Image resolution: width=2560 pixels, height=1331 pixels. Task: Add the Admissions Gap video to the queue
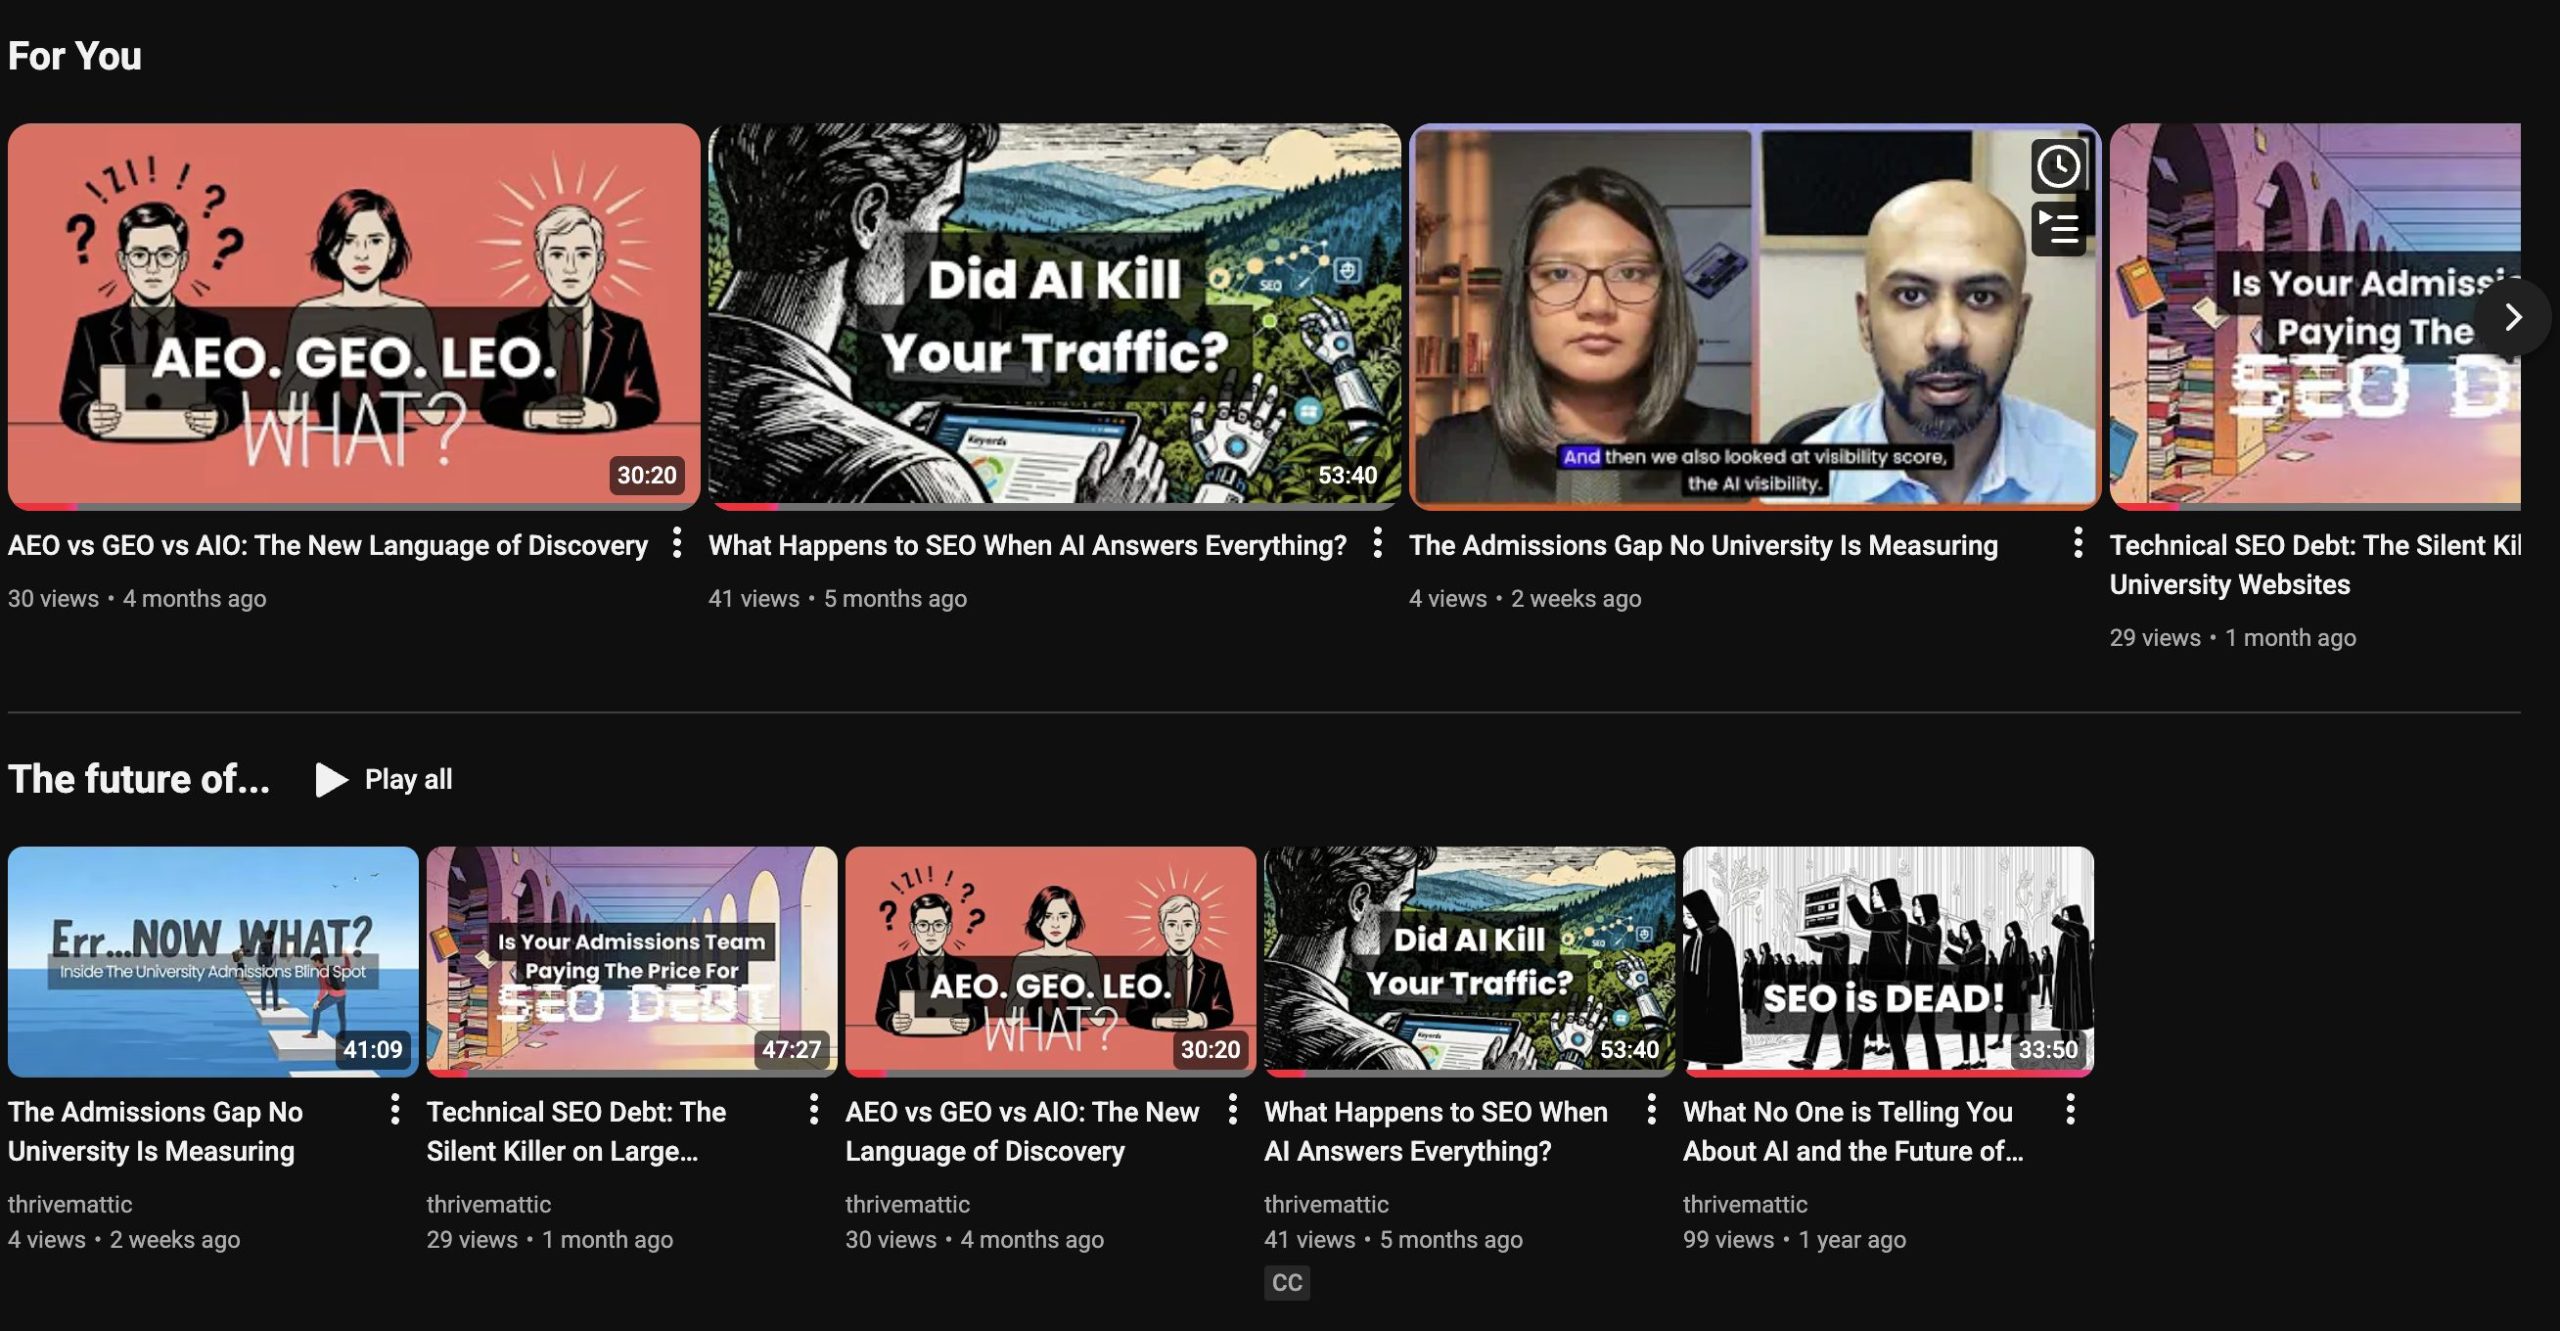click(x=2060, y=228)
